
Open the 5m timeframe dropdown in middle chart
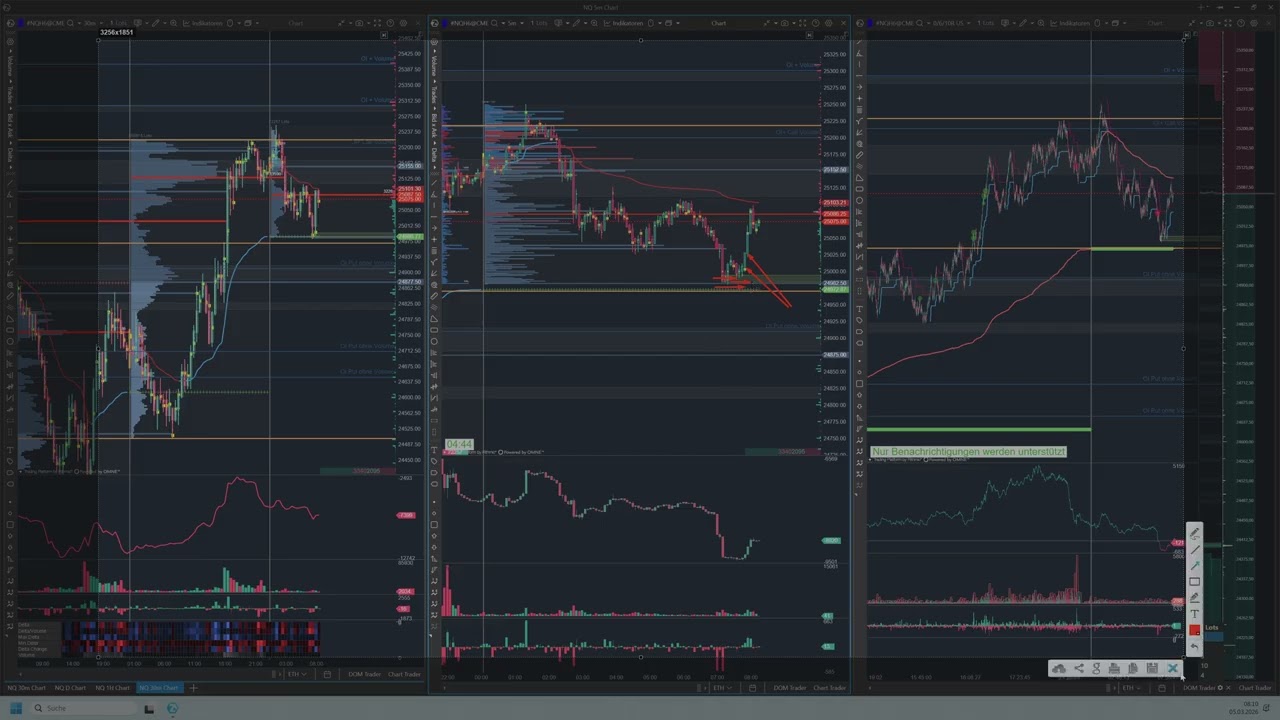(x=516, y=23)
